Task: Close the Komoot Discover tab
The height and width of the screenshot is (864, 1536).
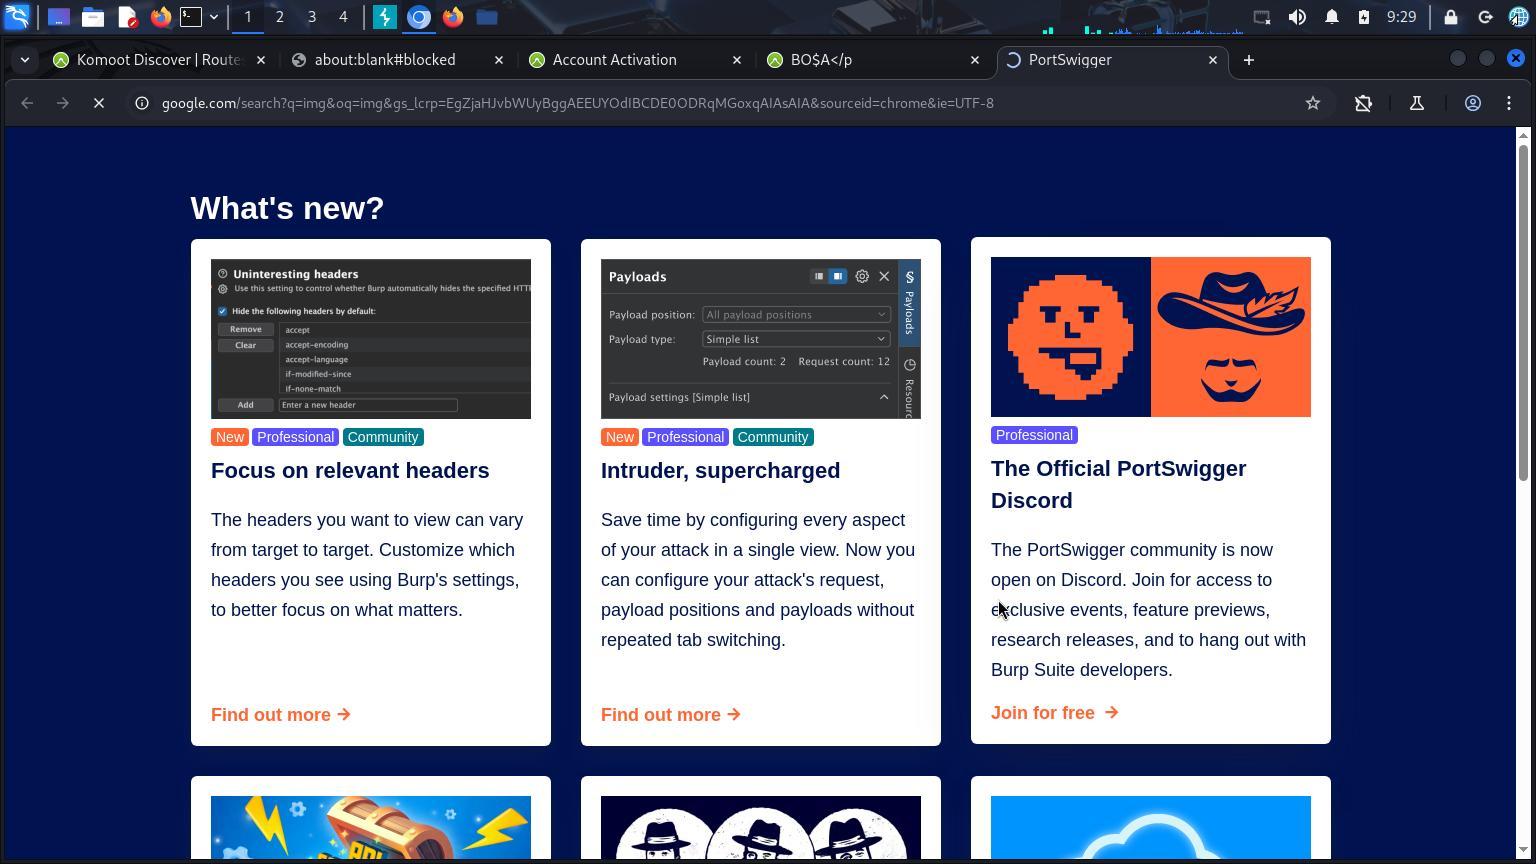Action: point(261,60)
